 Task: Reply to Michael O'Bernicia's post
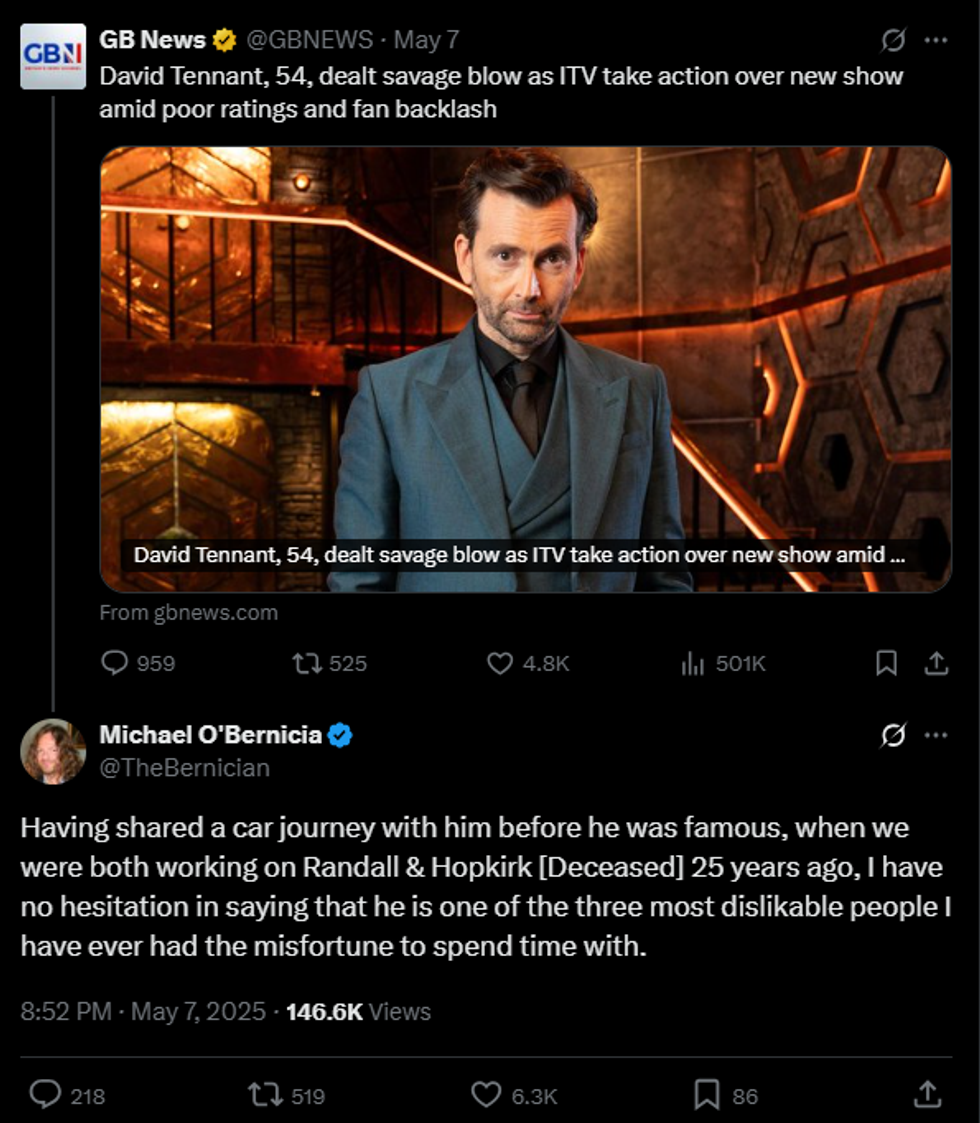[45, 1095]
